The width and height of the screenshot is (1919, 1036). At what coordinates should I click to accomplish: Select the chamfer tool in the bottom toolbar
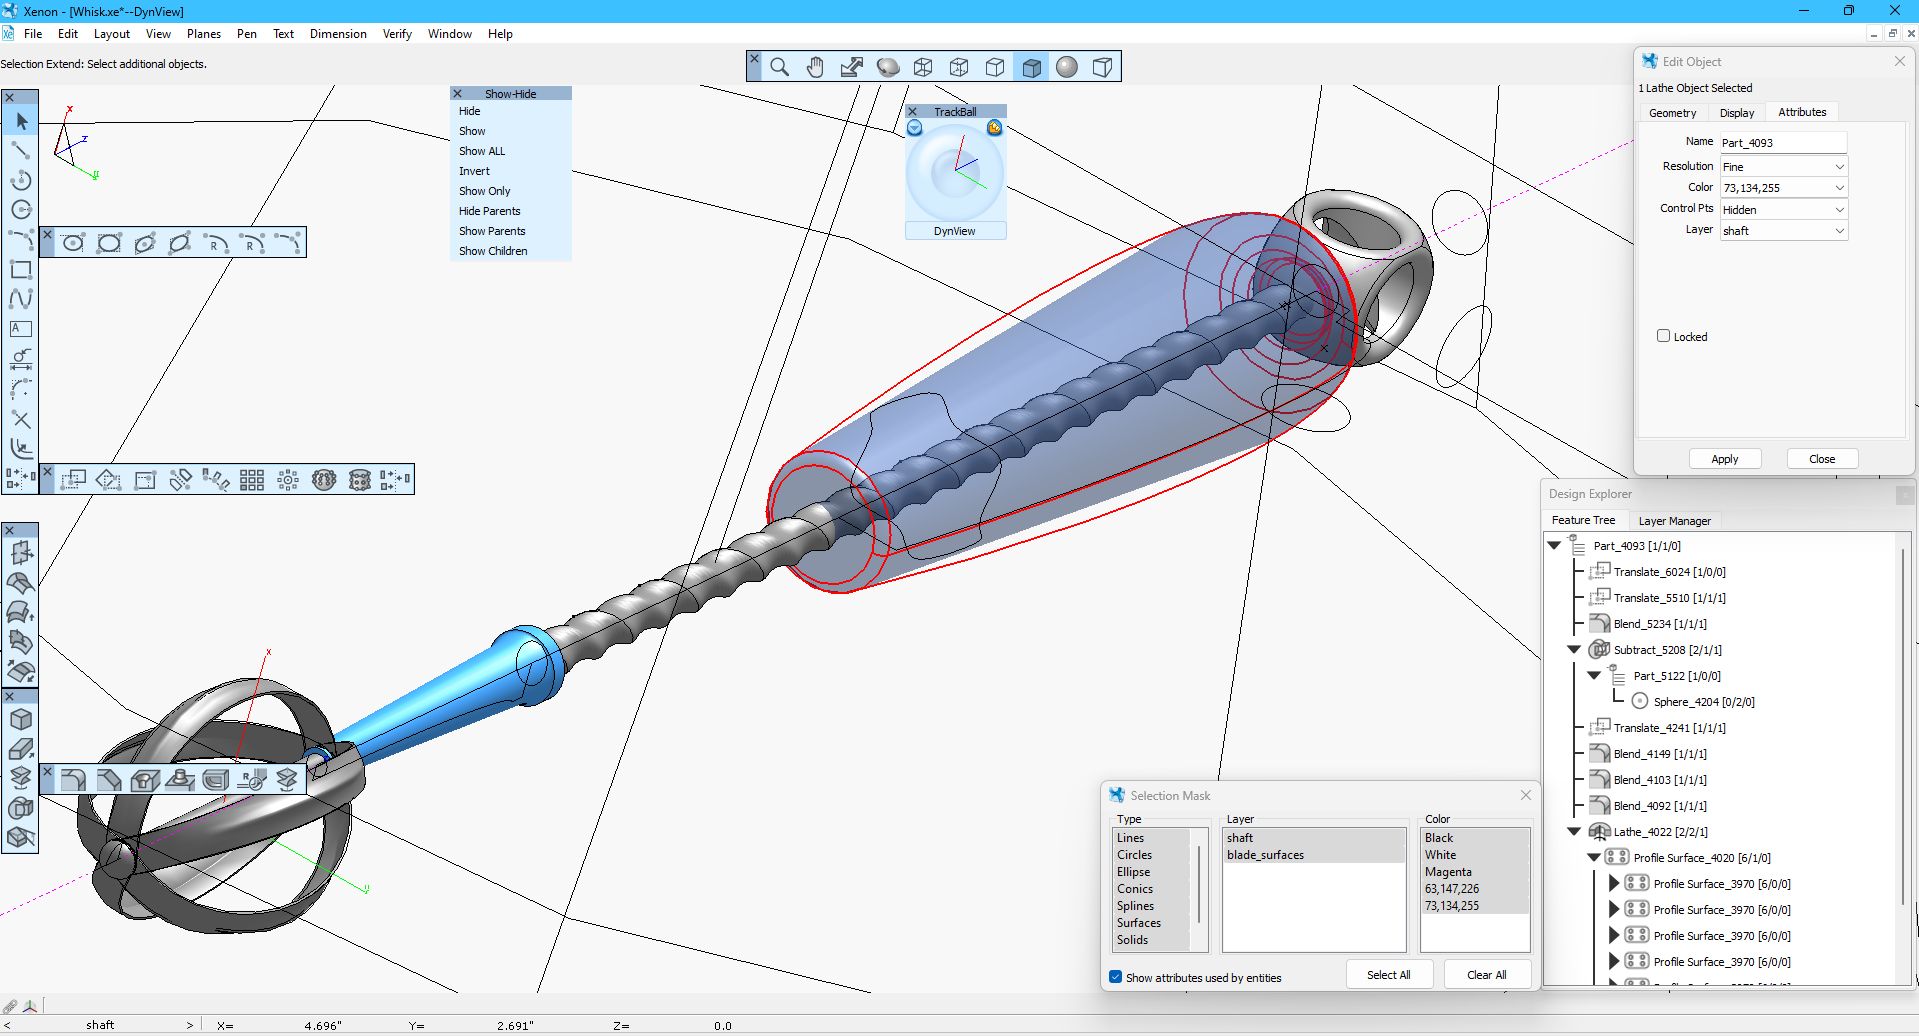click(x=110, y=779)
